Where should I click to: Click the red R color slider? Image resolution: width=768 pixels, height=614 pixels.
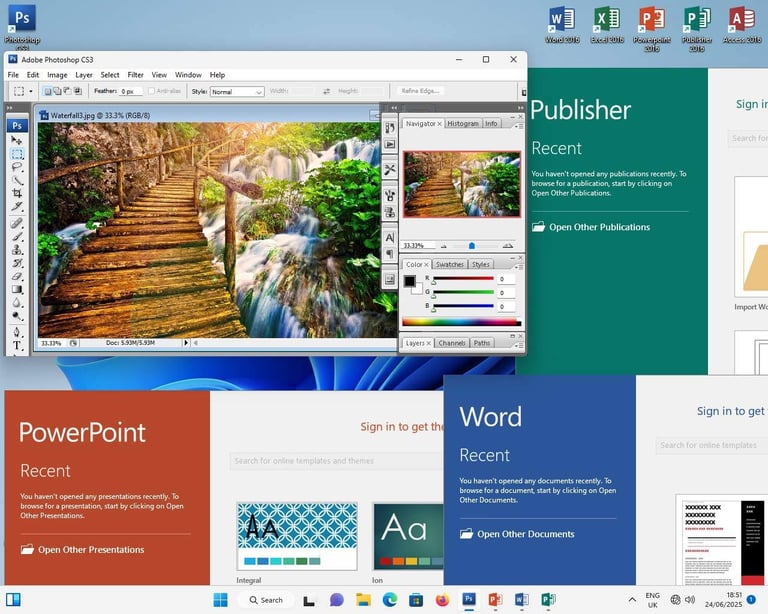[463, 279]
